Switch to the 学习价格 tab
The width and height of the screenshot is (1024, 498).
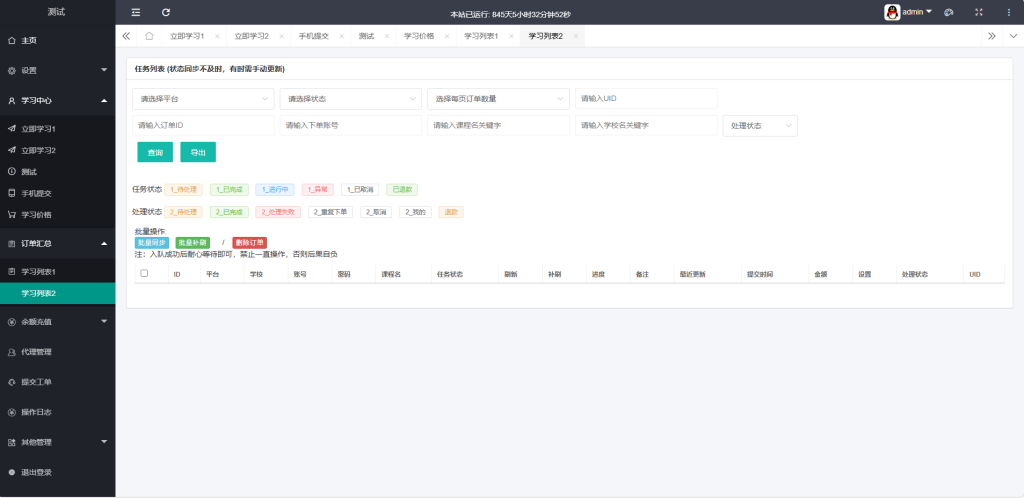coord(419,36)
